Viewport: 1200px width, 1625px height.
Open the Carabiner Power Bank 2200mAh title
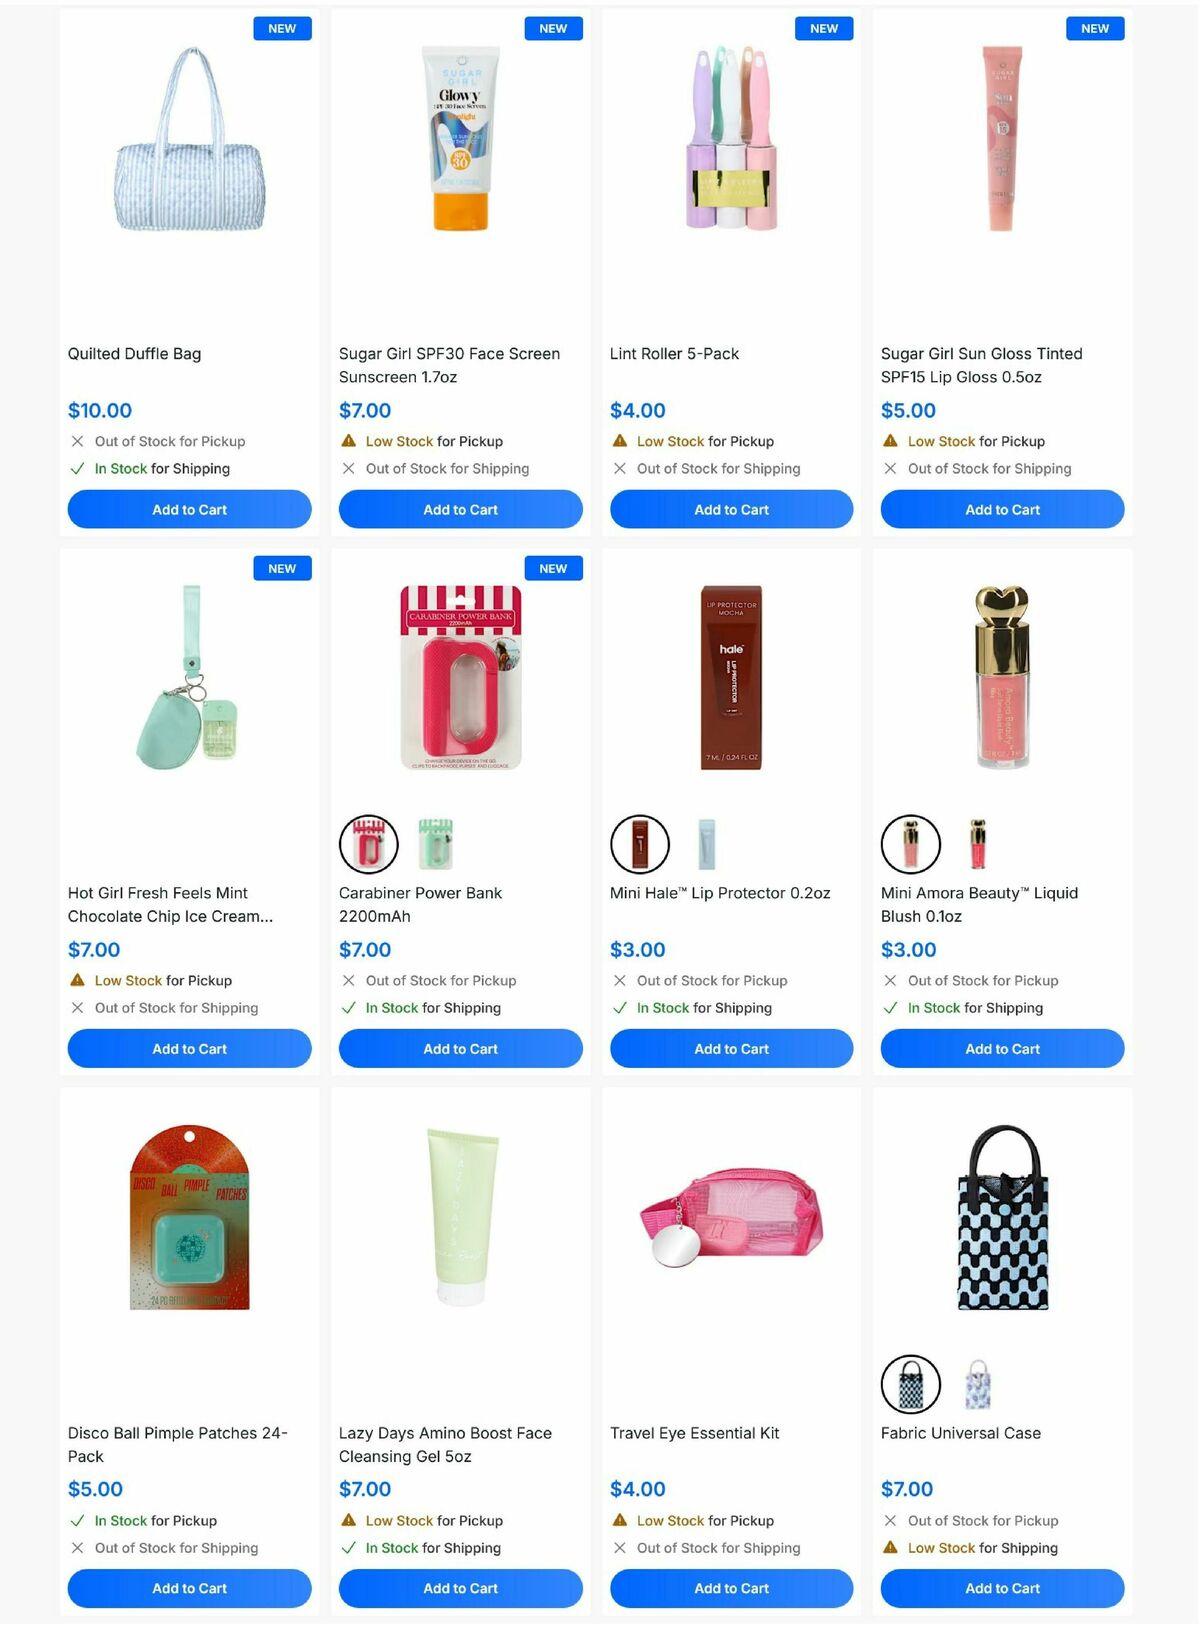point(420,904)
